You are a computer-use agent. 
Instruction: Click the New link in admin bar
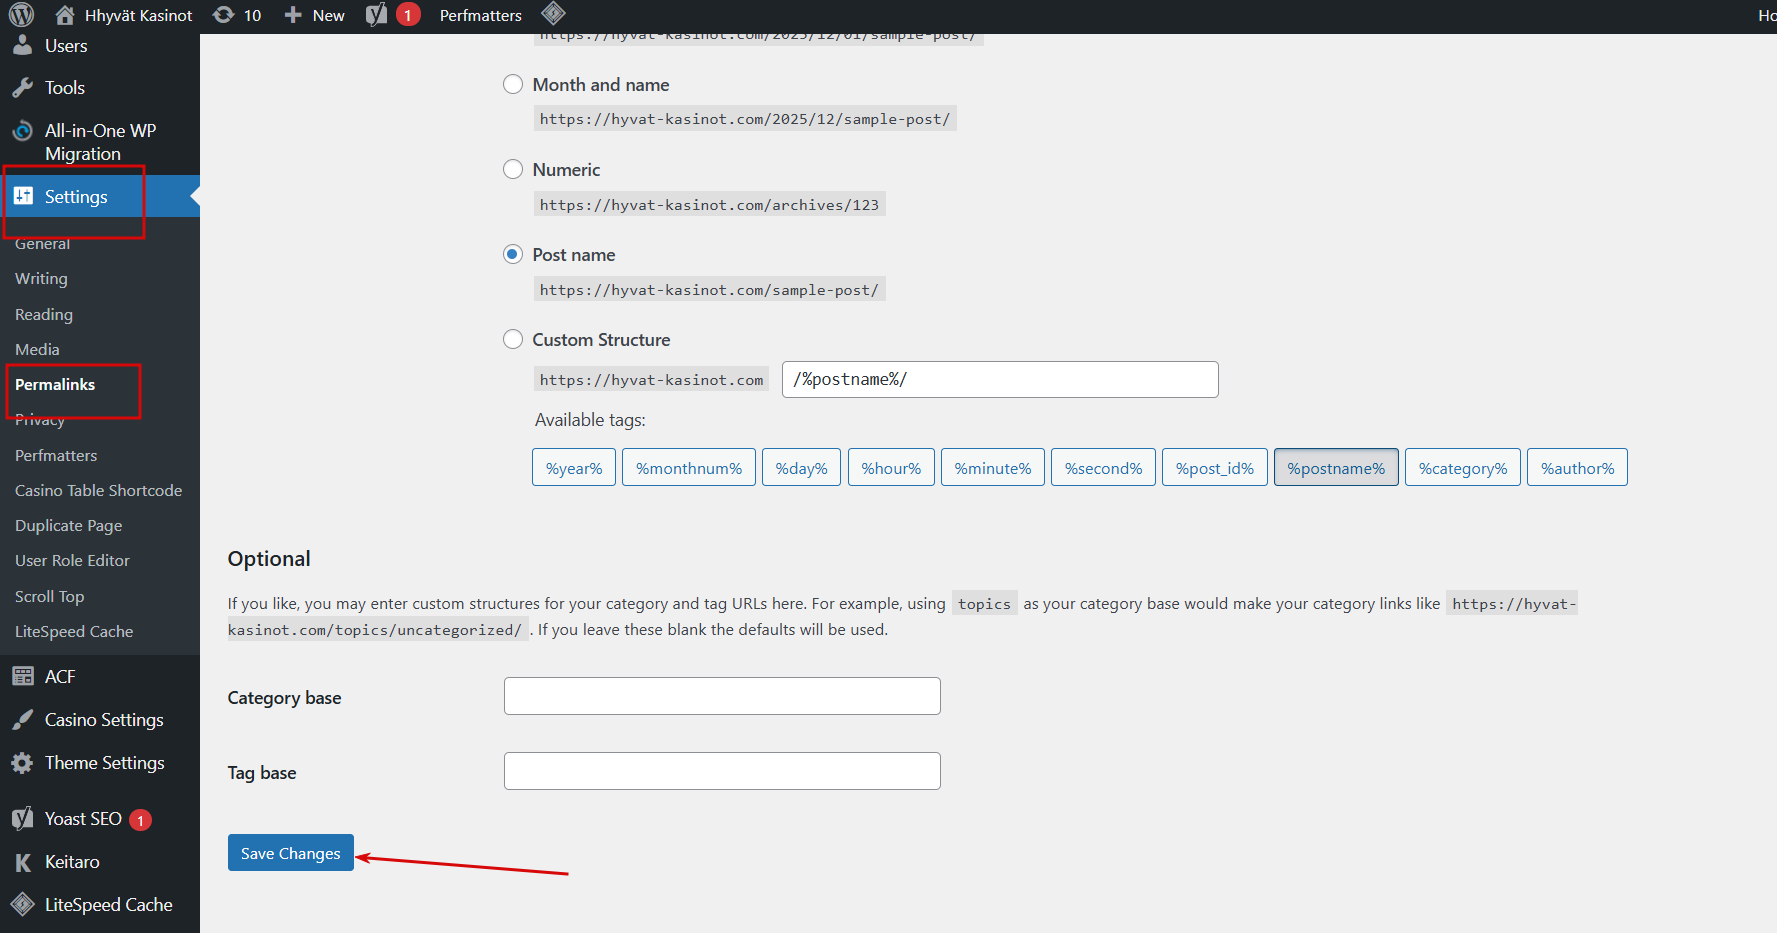[x=328, y=15]
